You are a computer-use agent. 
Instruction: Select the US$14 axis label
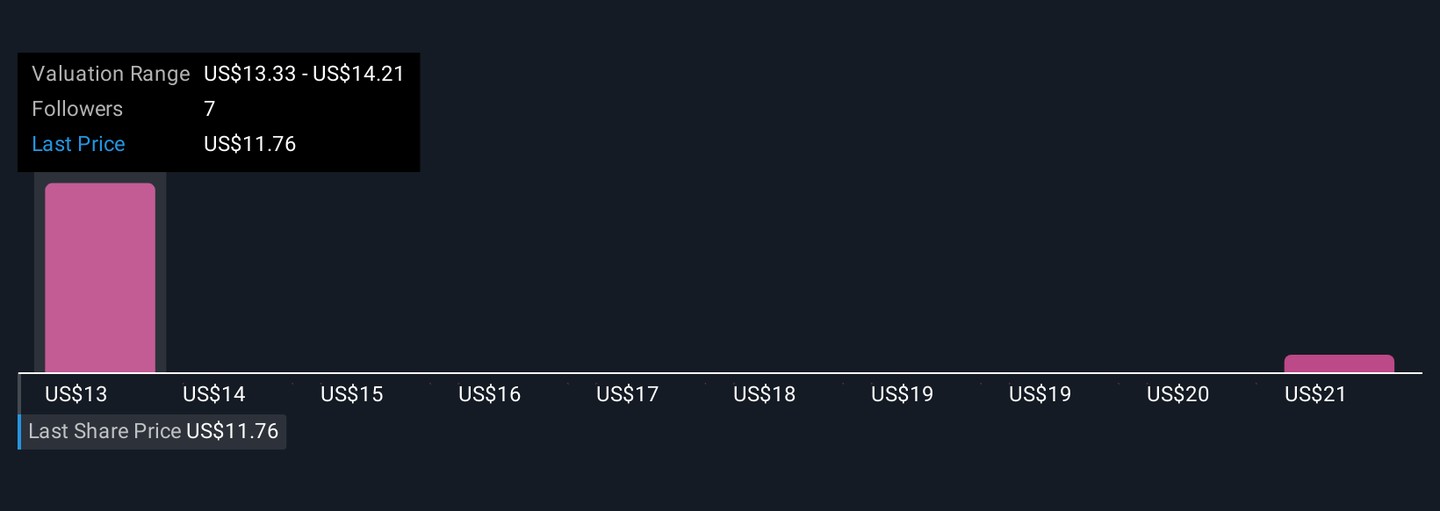[214, 394]
